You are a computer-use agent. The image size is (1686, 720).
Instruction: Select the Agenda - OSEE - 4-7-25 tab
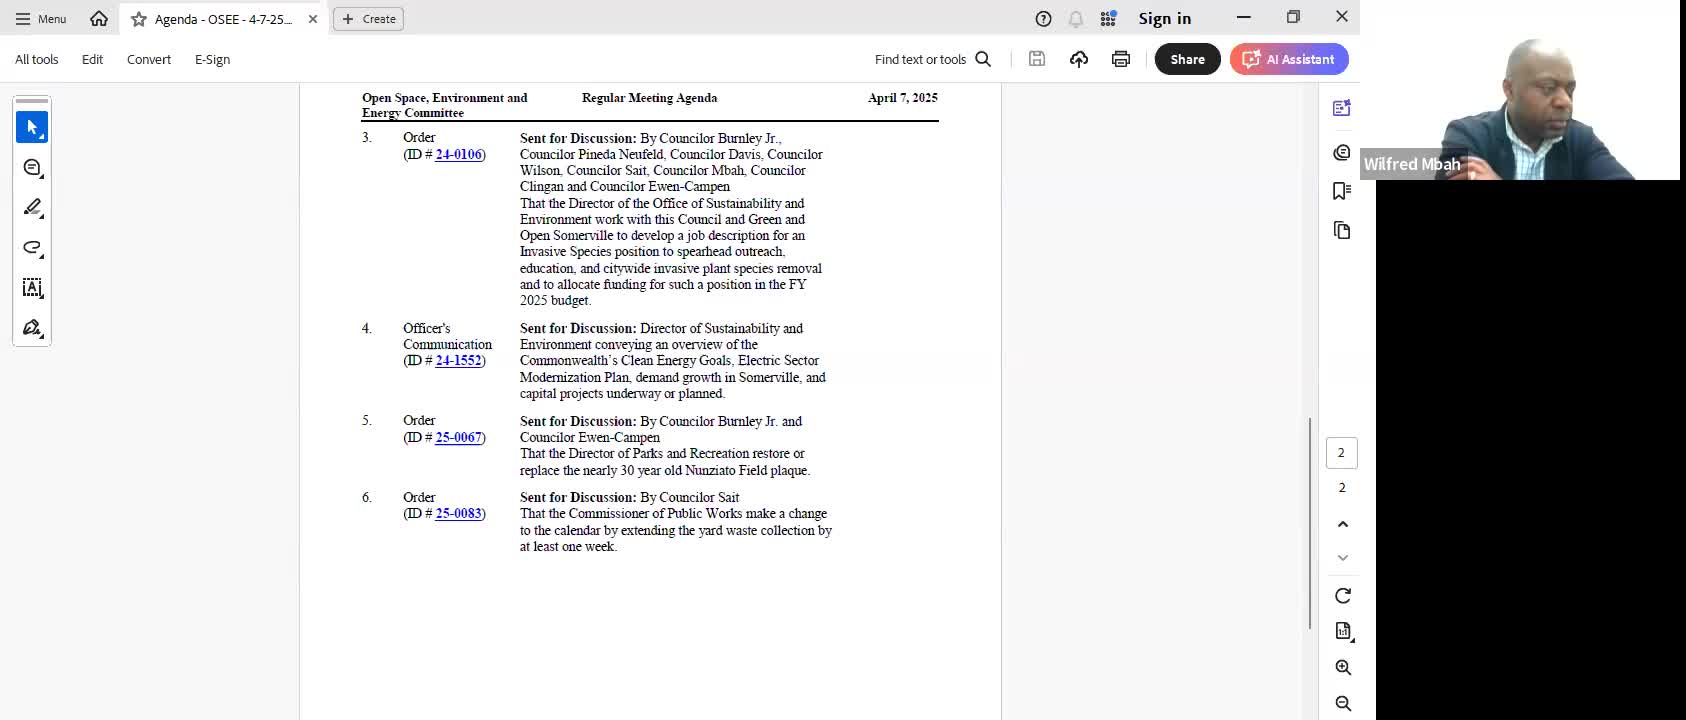(x=223, y=19)
